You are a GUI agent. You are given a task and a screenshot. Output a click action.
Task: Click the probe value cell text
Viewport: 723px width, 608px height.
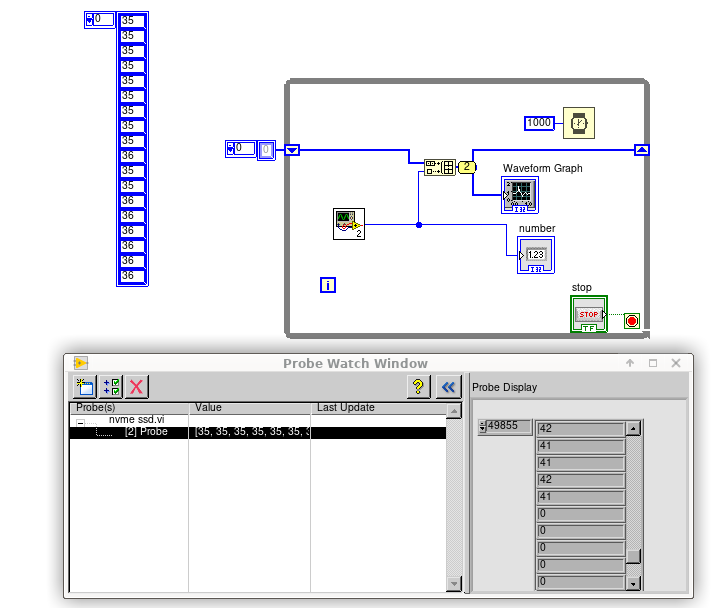(252, 432)
